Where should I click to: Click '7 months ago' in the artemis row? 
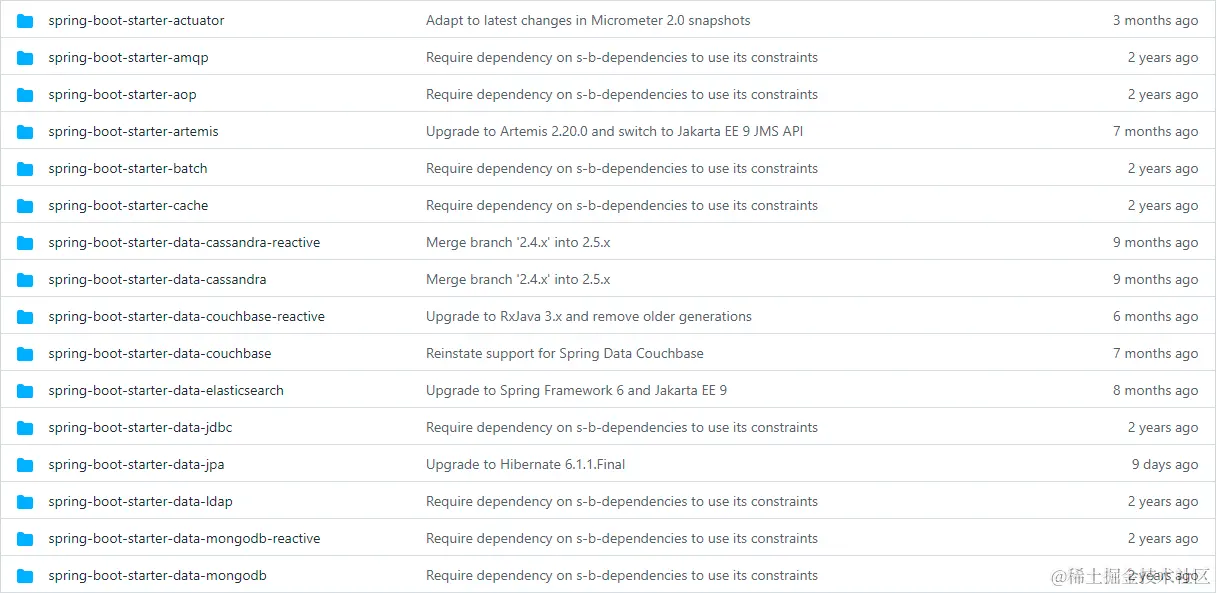coord(1155,132)
